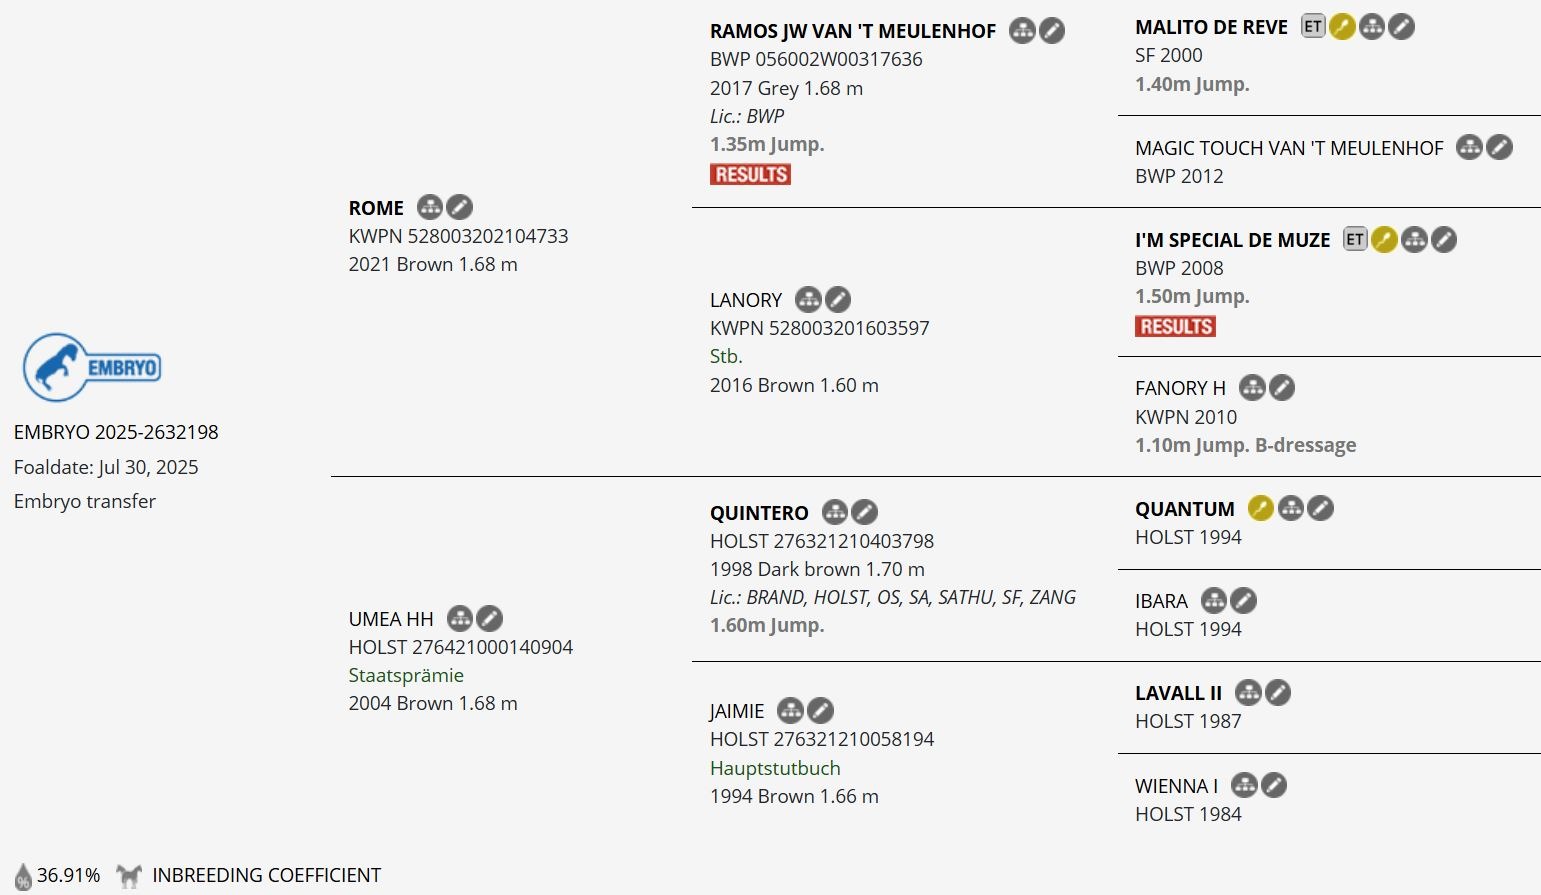Click the edit icon beside Lavall II
The width and height of the screenshot is (1541, 895).
pos(1277,692)
